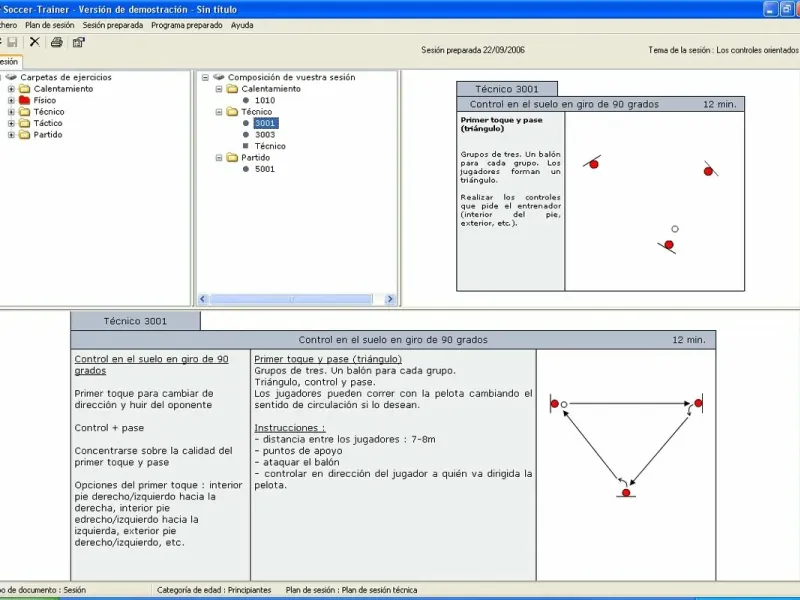Collapse Partido in session composition
800x600 pixels.
click(x=219, y=158)
